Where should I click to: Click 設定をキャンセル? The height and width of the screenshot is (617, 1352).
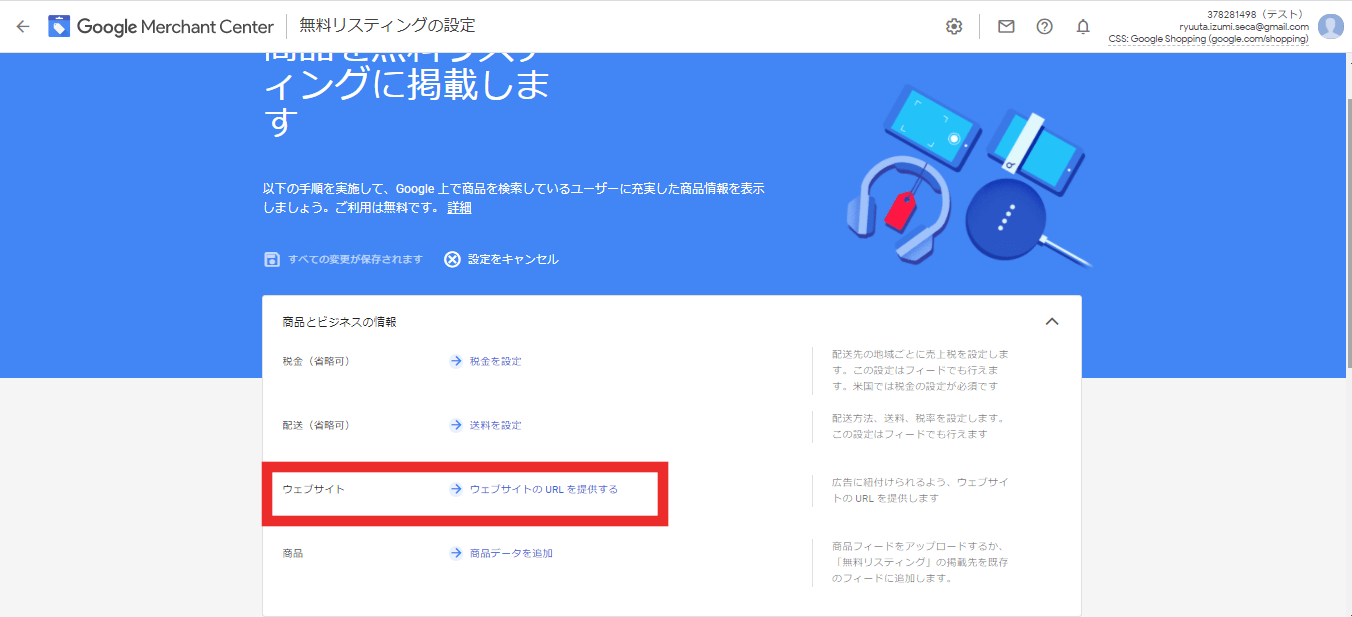click(x=513, y=259)
